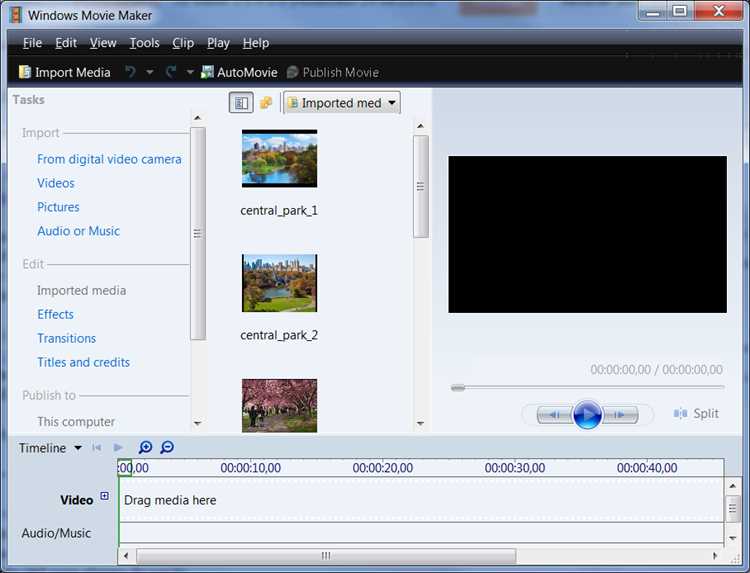750x573 pixels.
Task: Zoom in on the timeline with the magnifier plus icon
Action: [145, 447]
